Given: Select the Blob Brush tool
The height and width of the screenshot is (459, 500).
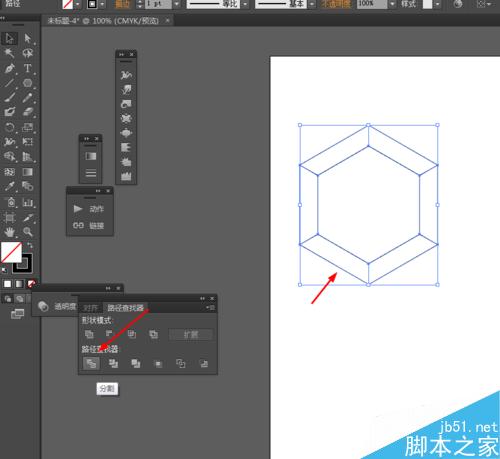Looking at the screenshot, I should pos(9,112).
